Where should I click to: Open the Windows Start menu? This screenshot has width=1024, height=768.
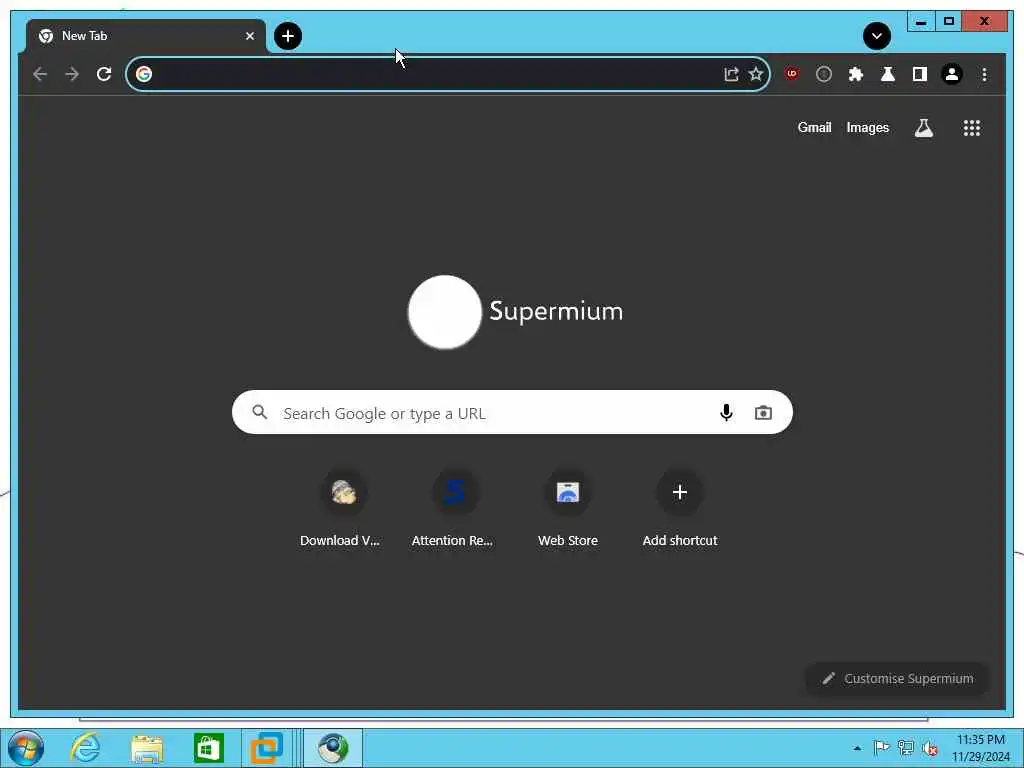25,748
